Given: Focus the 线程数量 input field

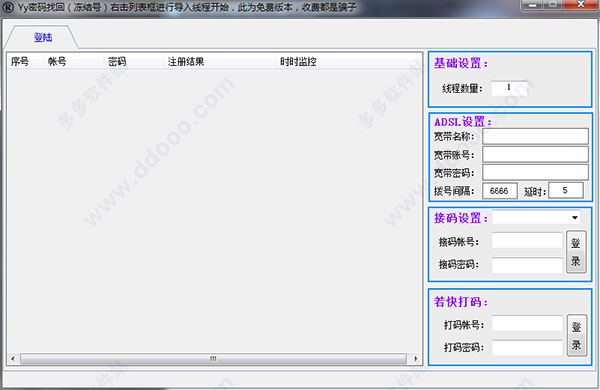Looking at the screenshot, I should (509, 88).
